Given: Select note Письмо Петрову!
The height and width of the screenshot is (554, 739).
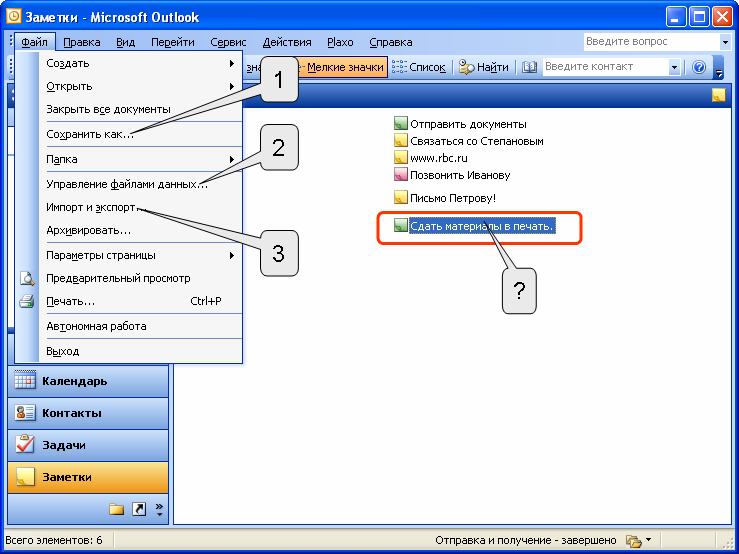Looking at the screenshot, I should [x=453, y=198].
